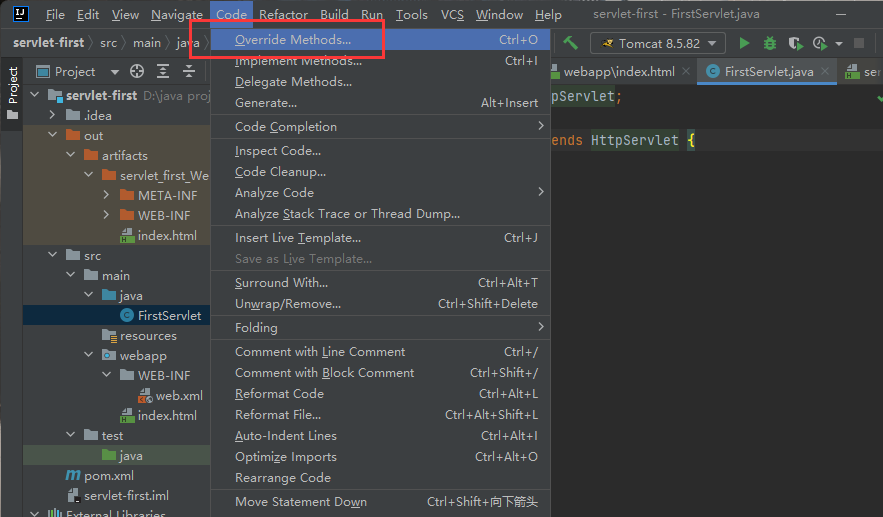Viewport: 883px width, 517px height.
Task: Collapse the artifacts folder node
Action: (70, 156)
